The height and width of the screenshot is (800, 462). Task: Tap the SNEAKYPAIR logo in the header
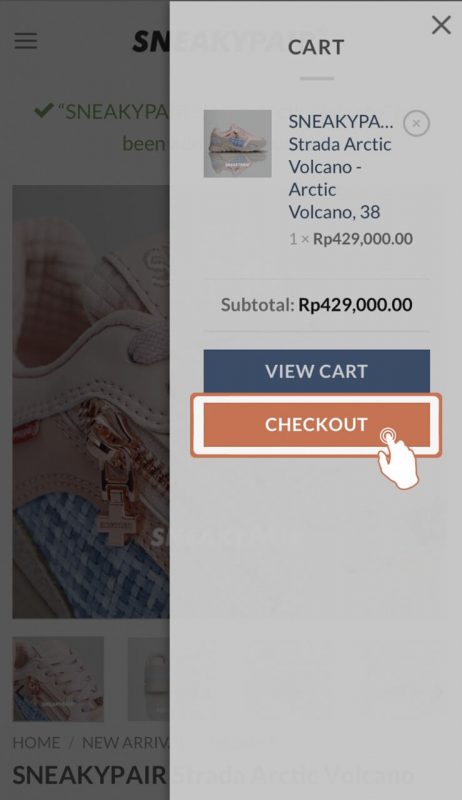coord(151,42)
